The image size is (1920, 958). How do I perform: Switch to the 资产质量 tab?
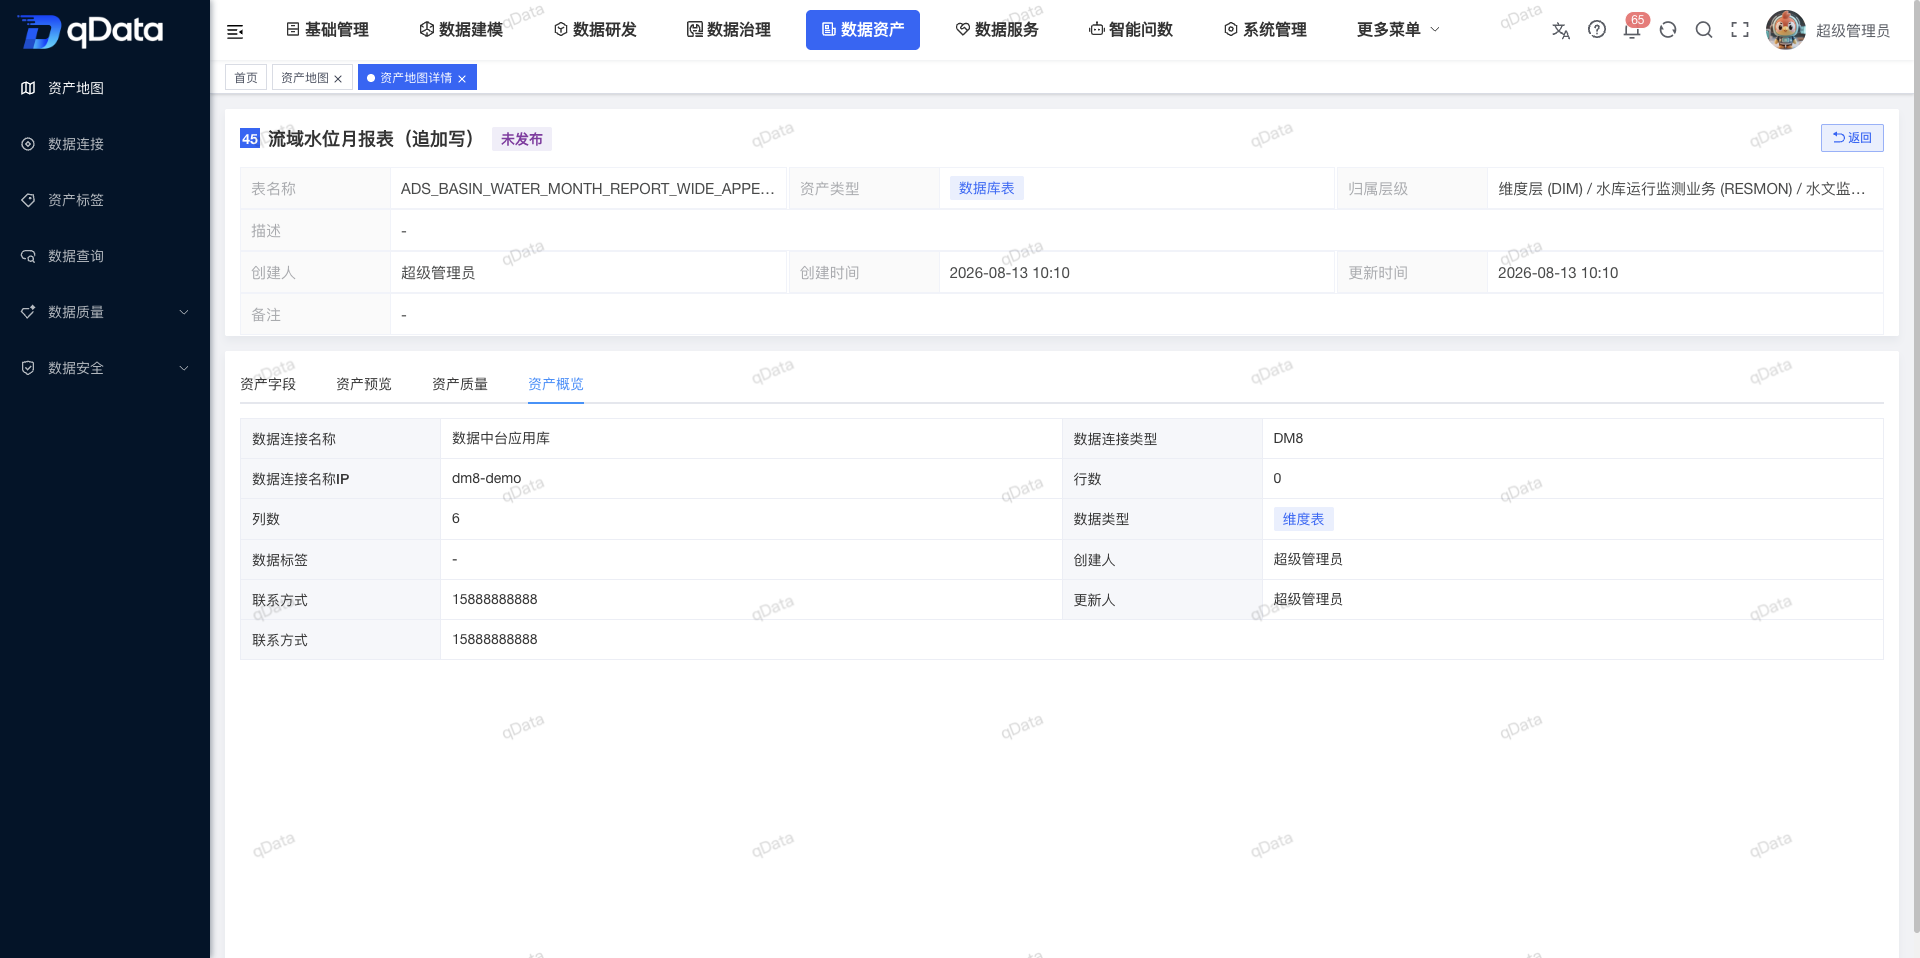pos(460,384)
